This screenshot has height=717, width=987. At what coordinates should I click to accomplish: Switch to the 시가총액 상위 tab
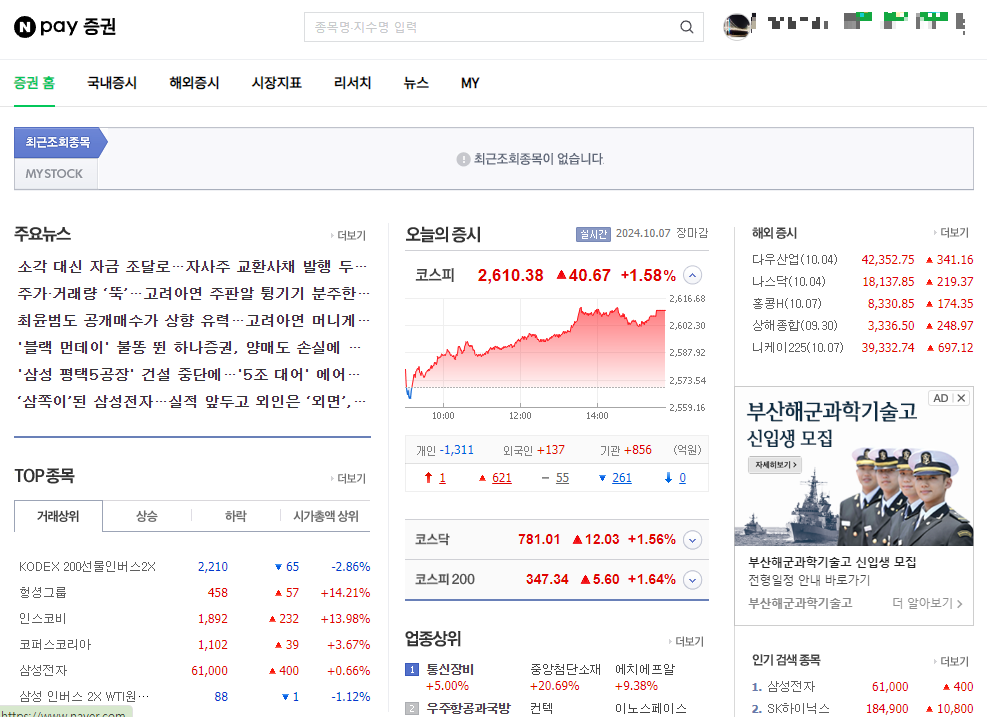pyautogui.click(x=325, y=516)
